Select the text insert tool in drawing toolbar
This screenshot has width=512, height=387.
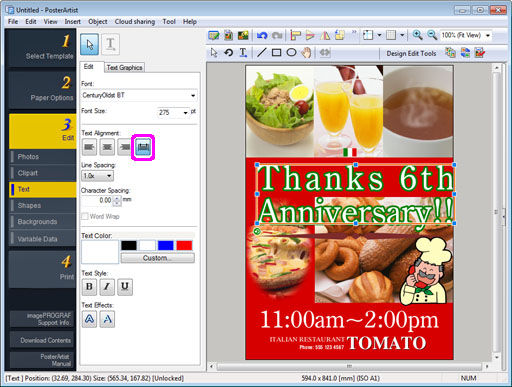coord(243,53)
